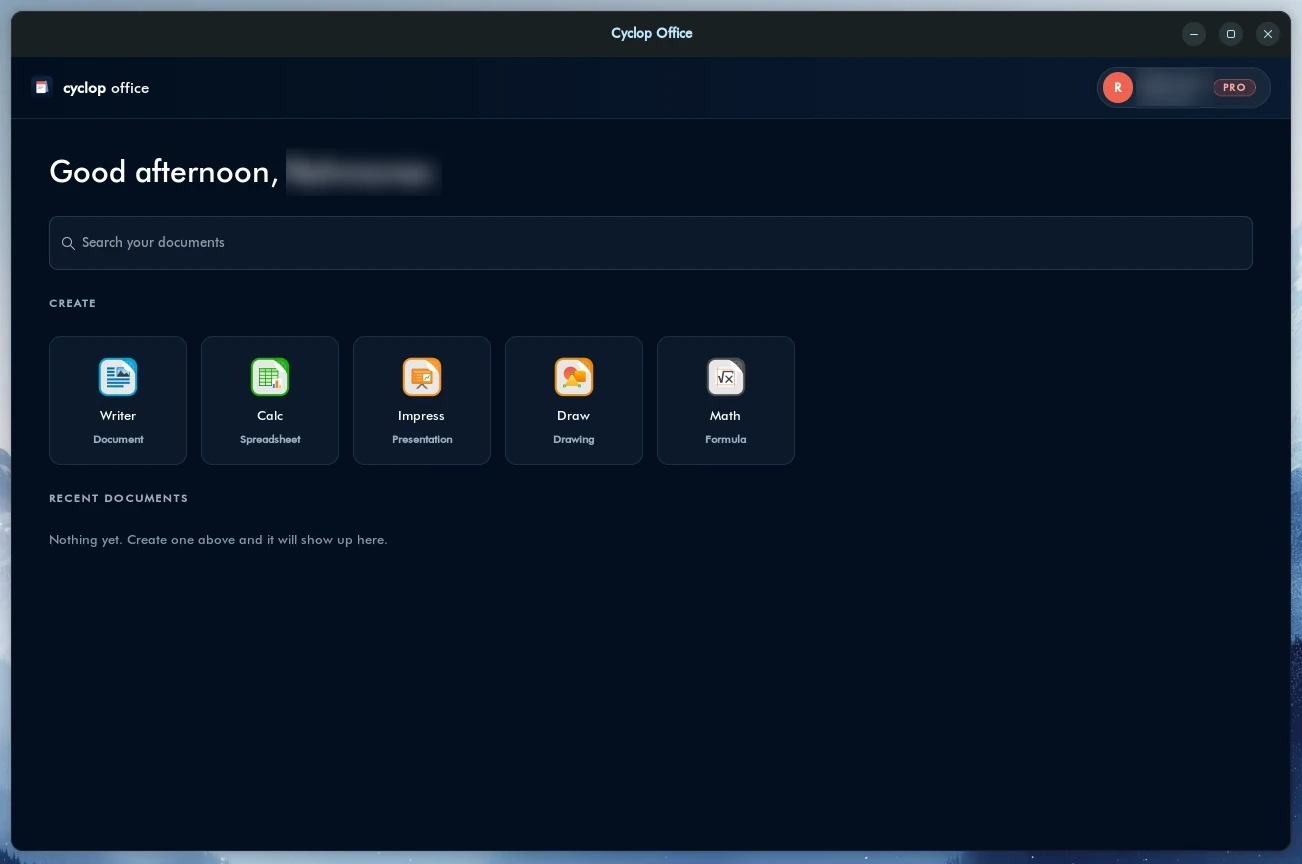
Task: Click the Good afternoon greeting
Action: point(164,172)
